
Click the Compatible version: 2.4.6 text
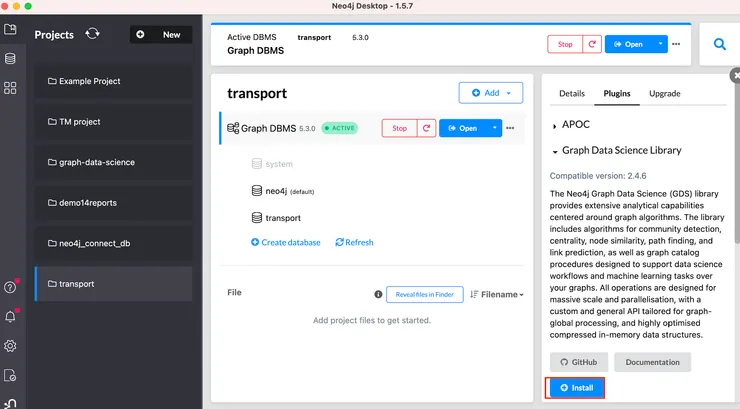pos(598,176)
